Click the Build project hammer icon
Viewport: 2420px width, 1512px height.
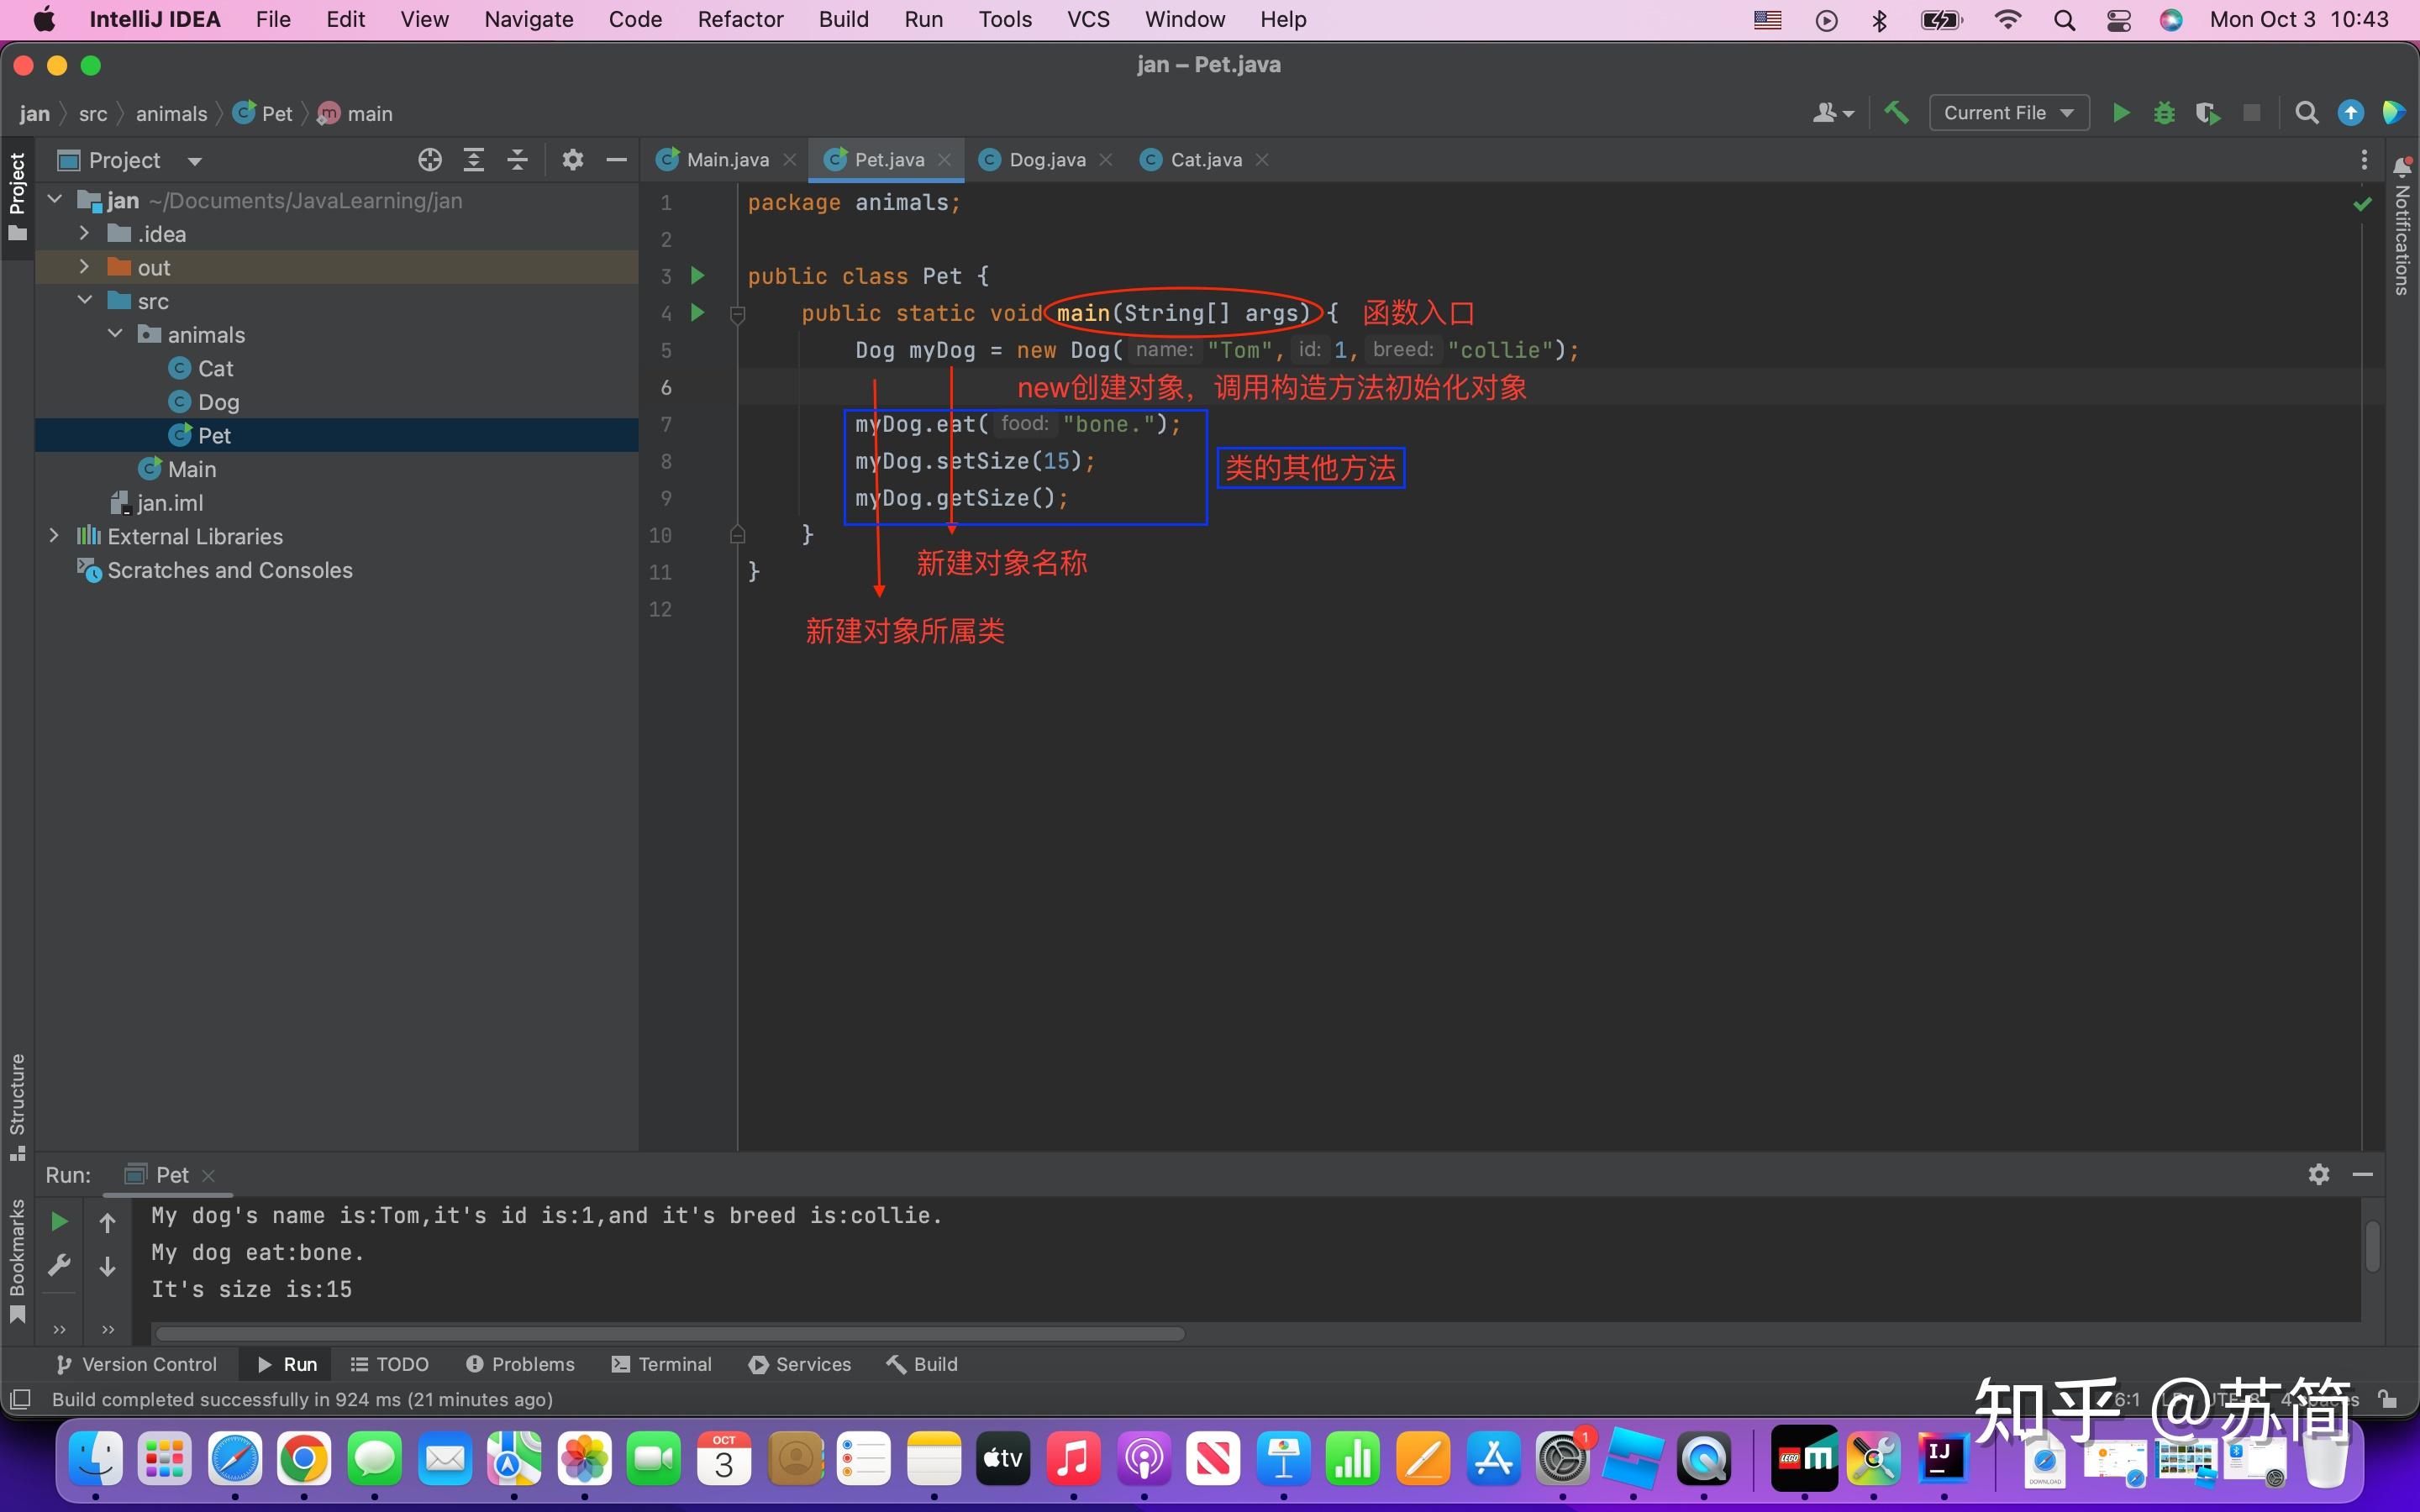pyautogui.click(x=1895, y=113)
